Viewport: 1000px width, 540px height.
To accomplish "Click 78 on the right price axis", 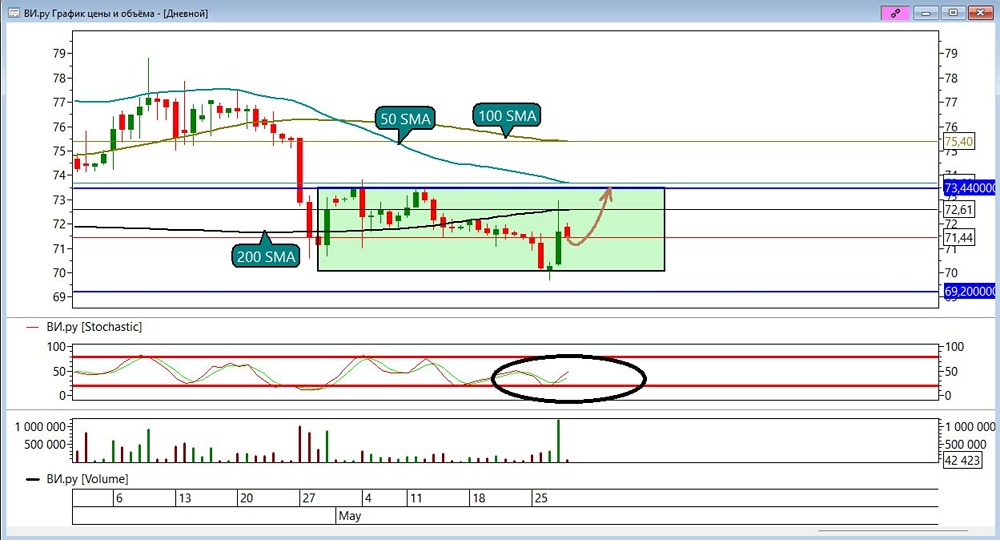I will click(x=951, y=78).
